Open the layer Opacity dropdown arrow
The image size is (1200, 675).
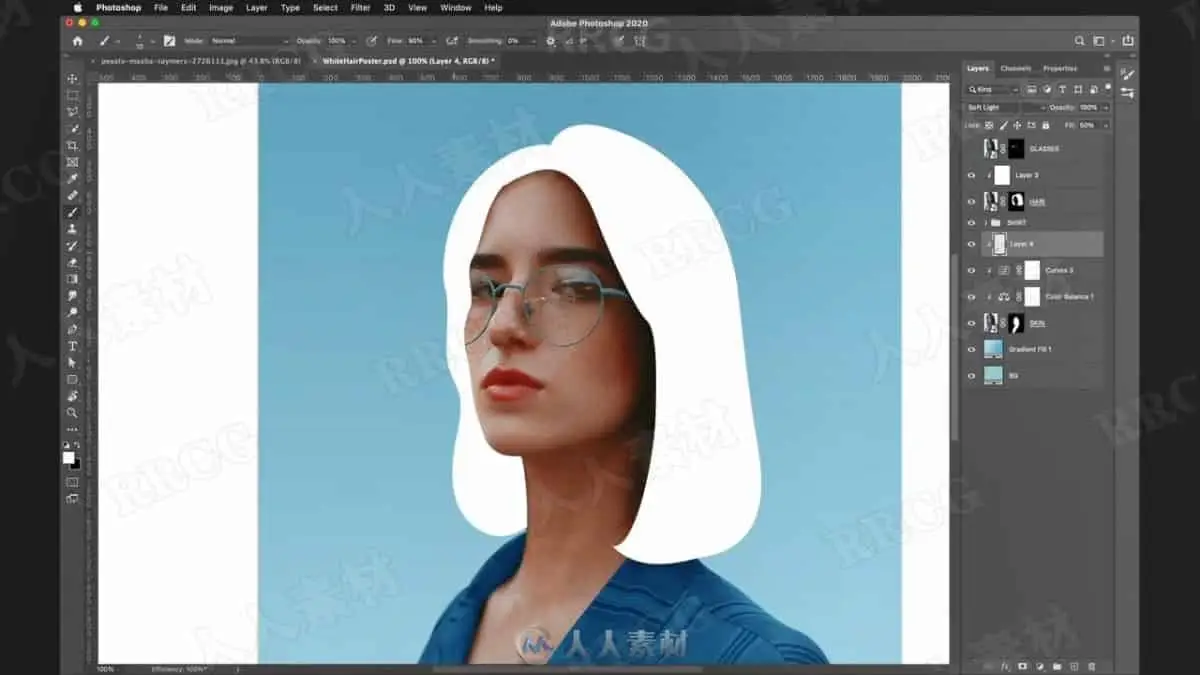(1105, 107)
